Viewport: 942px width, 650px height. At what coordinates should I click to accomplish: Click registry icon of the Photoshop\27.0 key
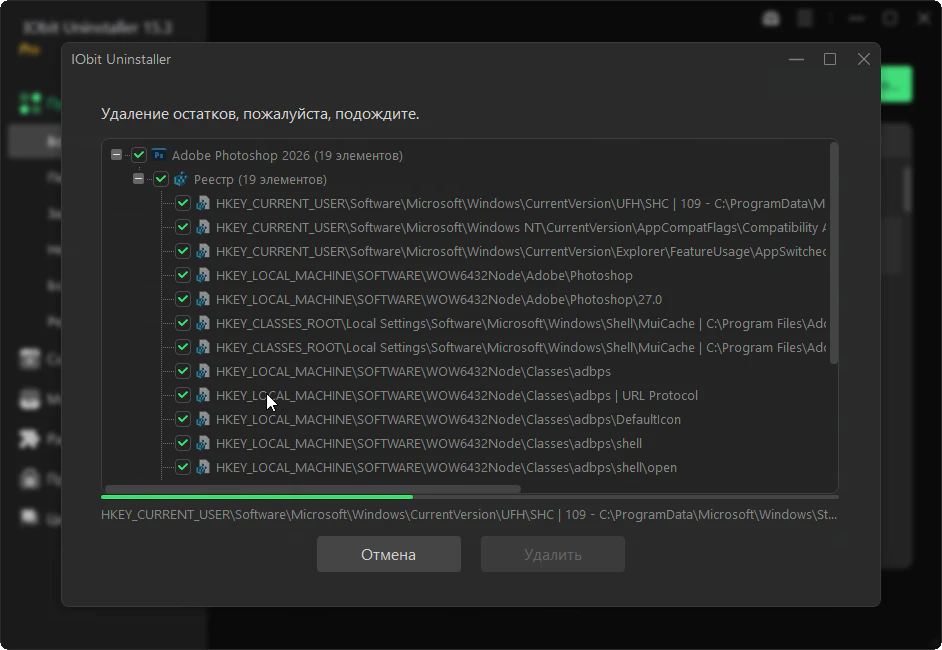click(x=203, y=299)
